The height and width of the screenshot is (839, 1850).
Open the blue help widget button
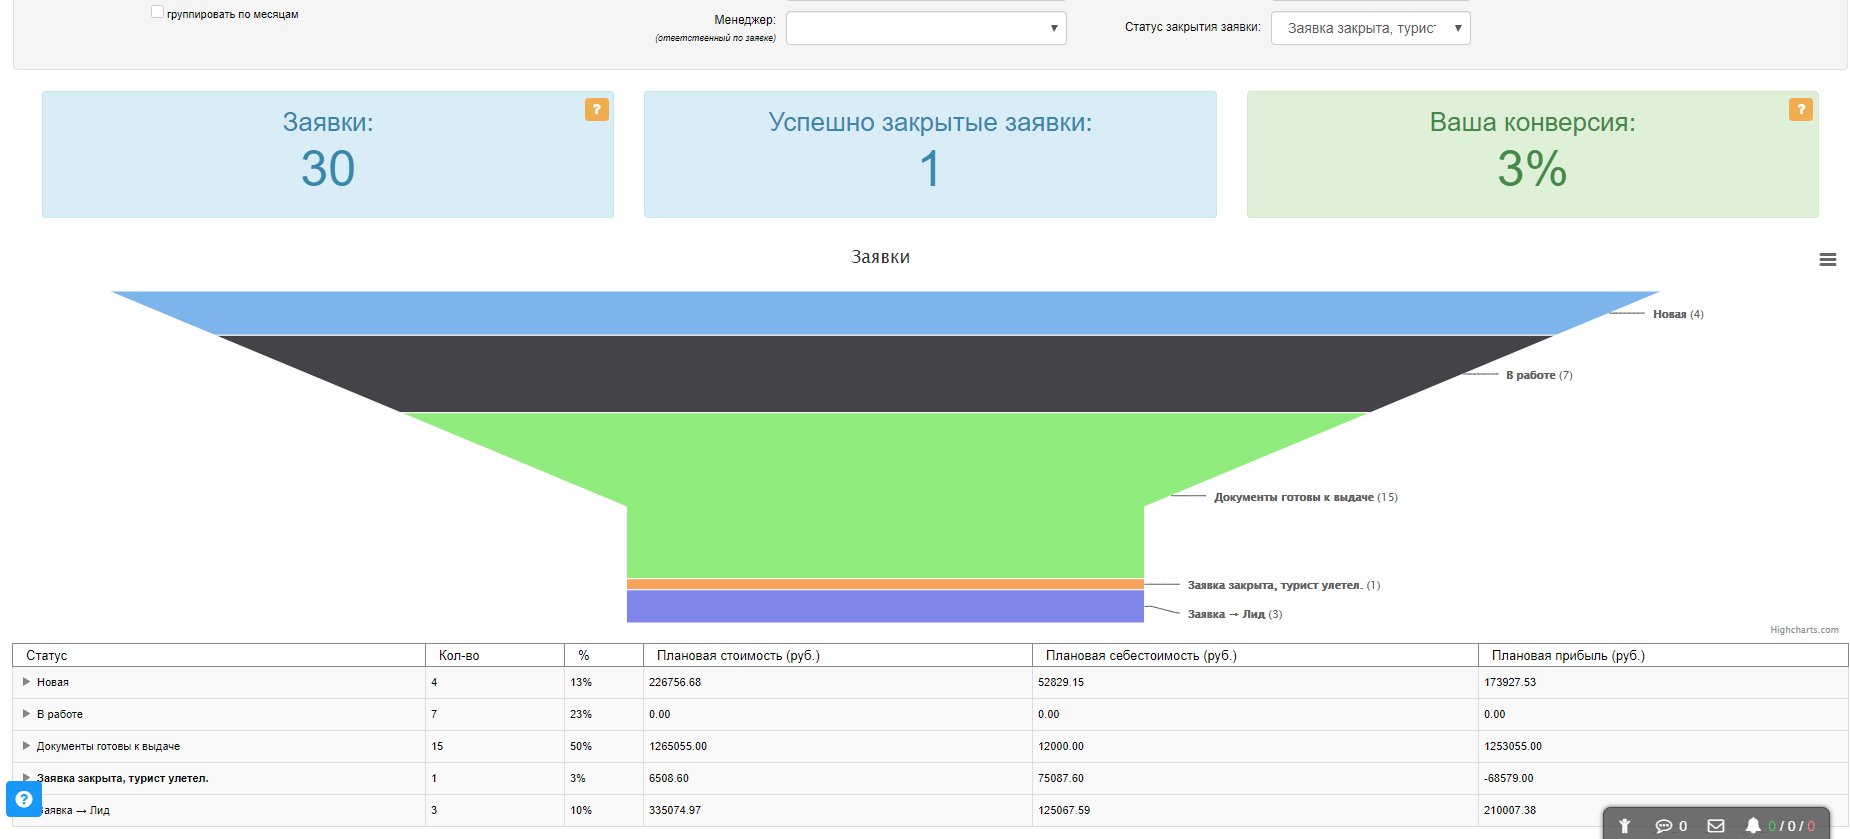tap(24, 799)
